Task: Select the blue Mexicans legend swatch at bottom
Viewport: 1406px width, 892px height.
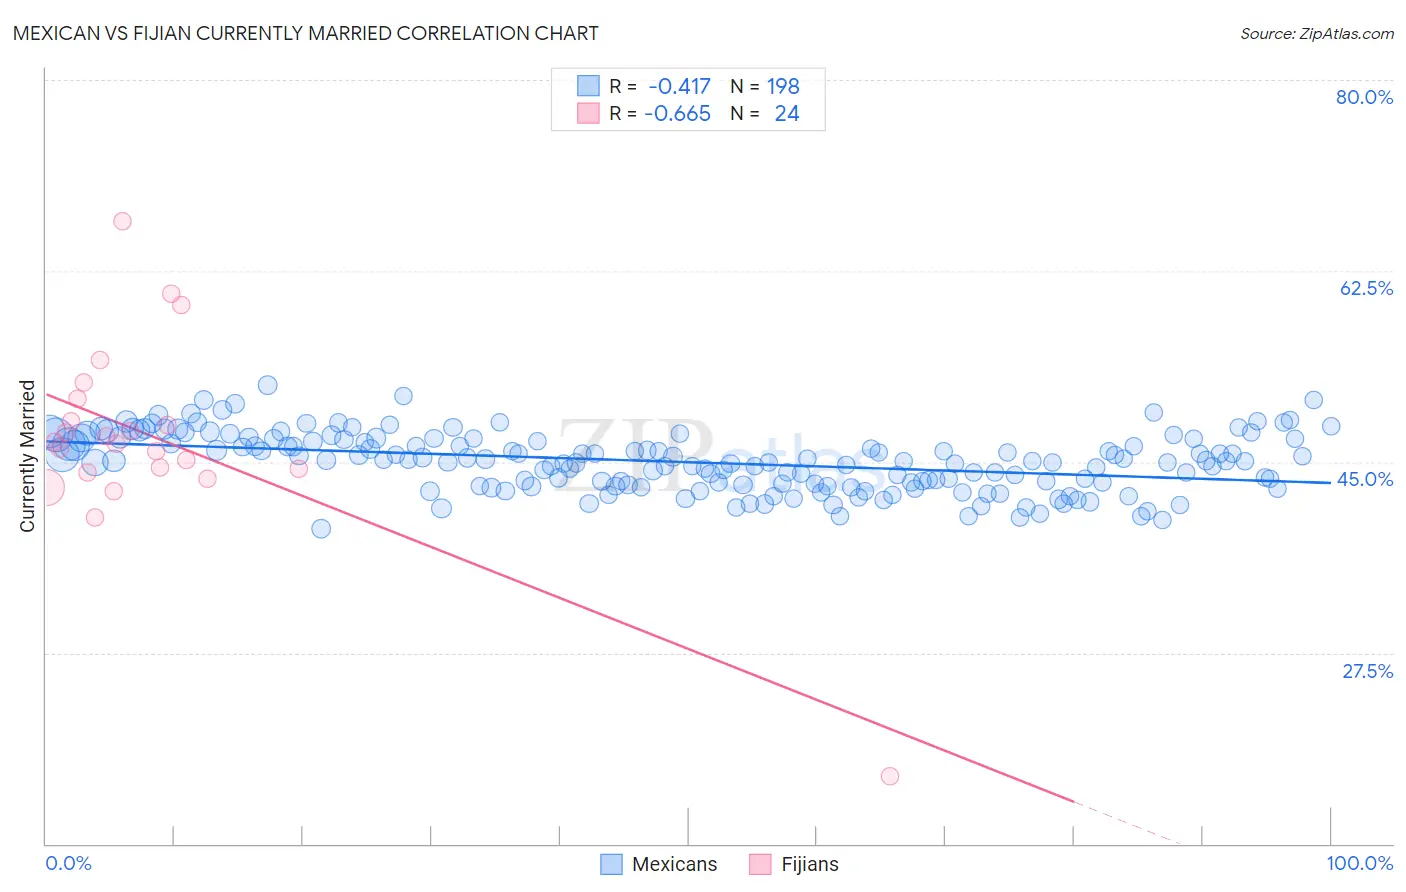Action: pyautogui.click(x=611, y=864)
